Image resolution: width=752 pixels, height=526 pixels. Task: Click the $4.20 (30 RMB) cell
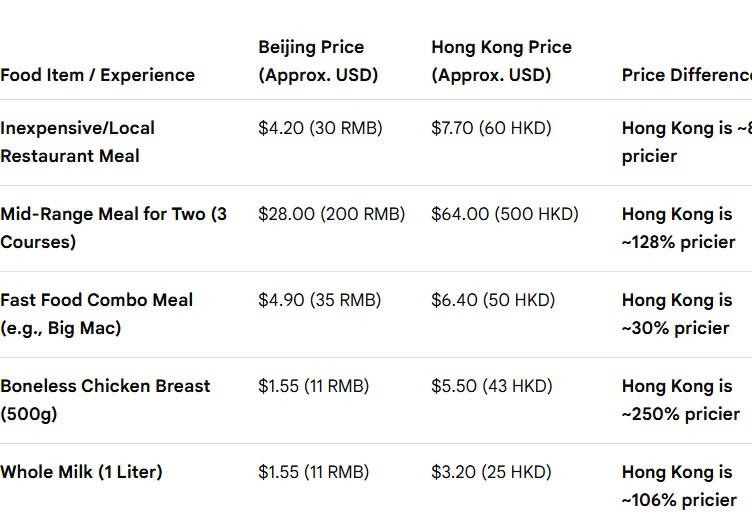pos(320,128)
